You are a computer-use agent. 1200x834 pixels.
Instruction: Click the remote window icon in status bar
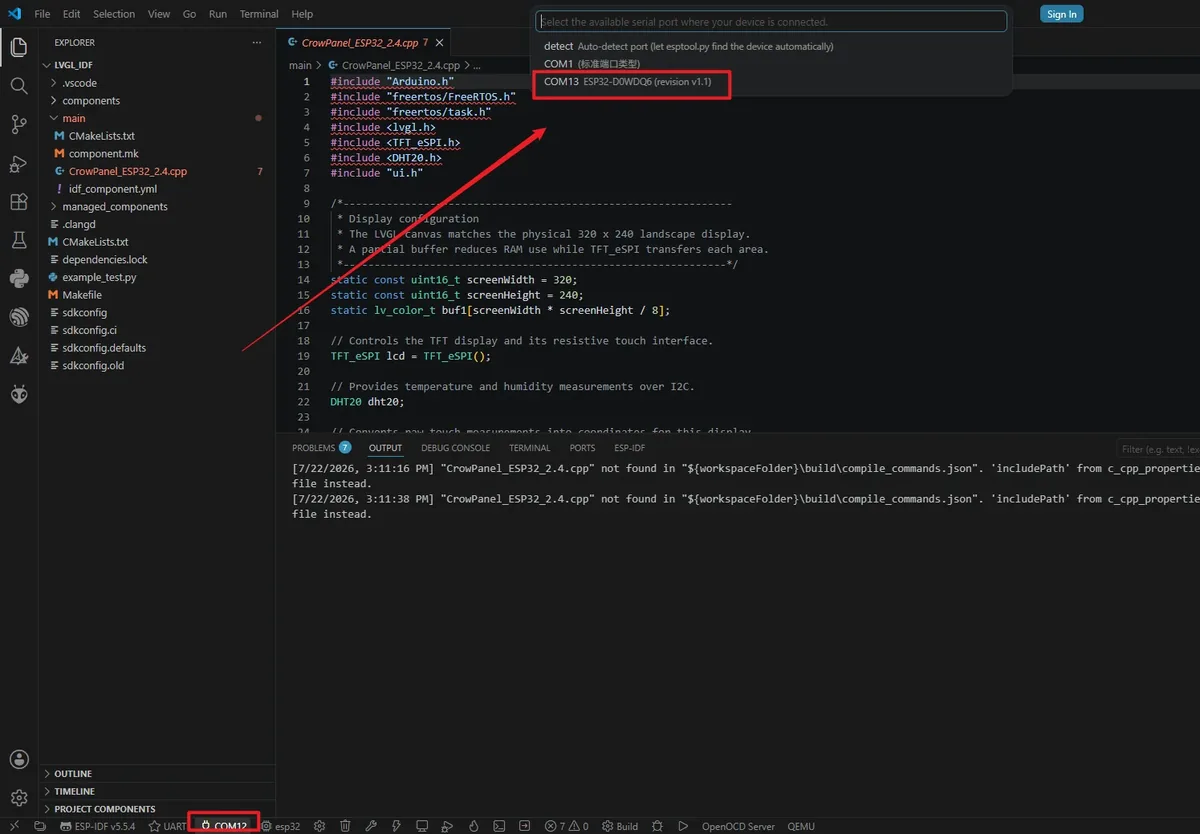[x=14, y=826]
